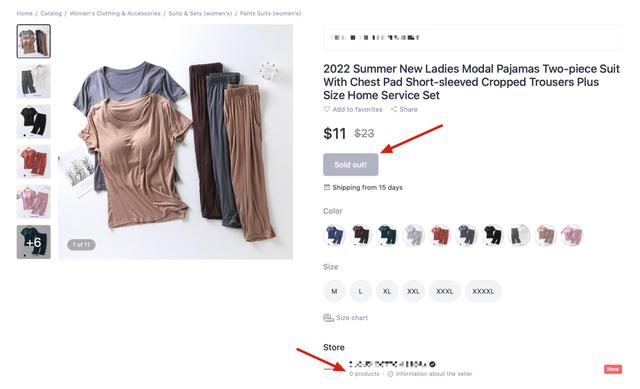Screen dimensions: 640x389
Task: Click the heart Add to favorites icon
Action: (327, 109)
